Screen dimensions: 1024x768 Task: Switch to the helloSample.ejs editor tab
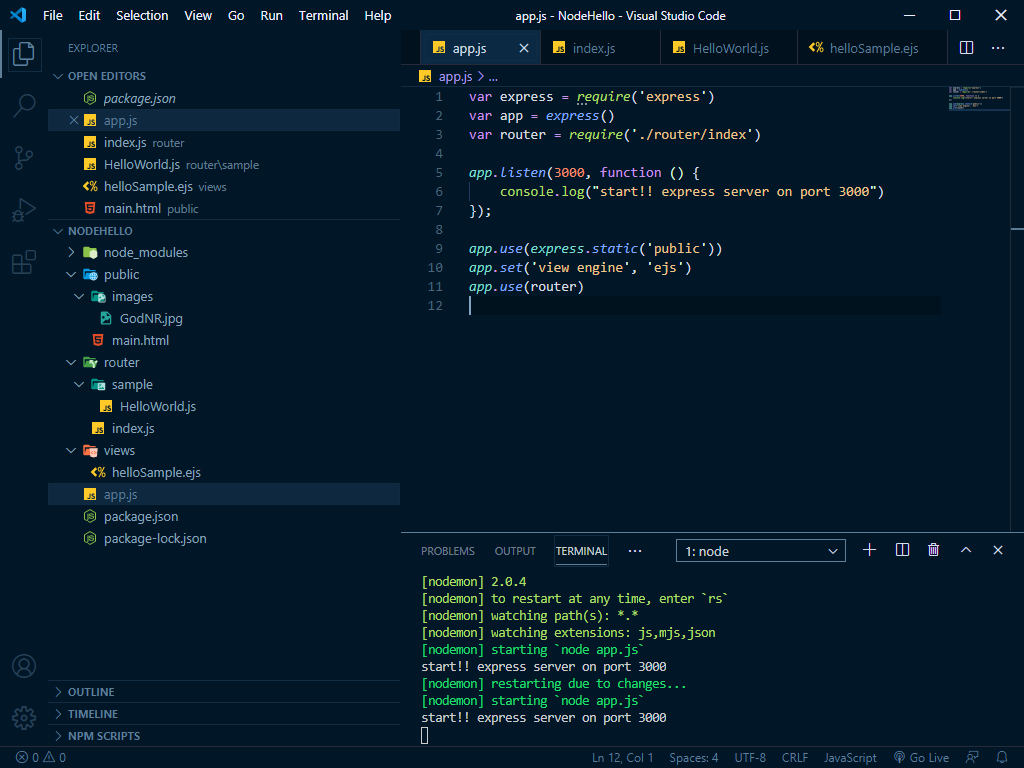tap(872, 48)
